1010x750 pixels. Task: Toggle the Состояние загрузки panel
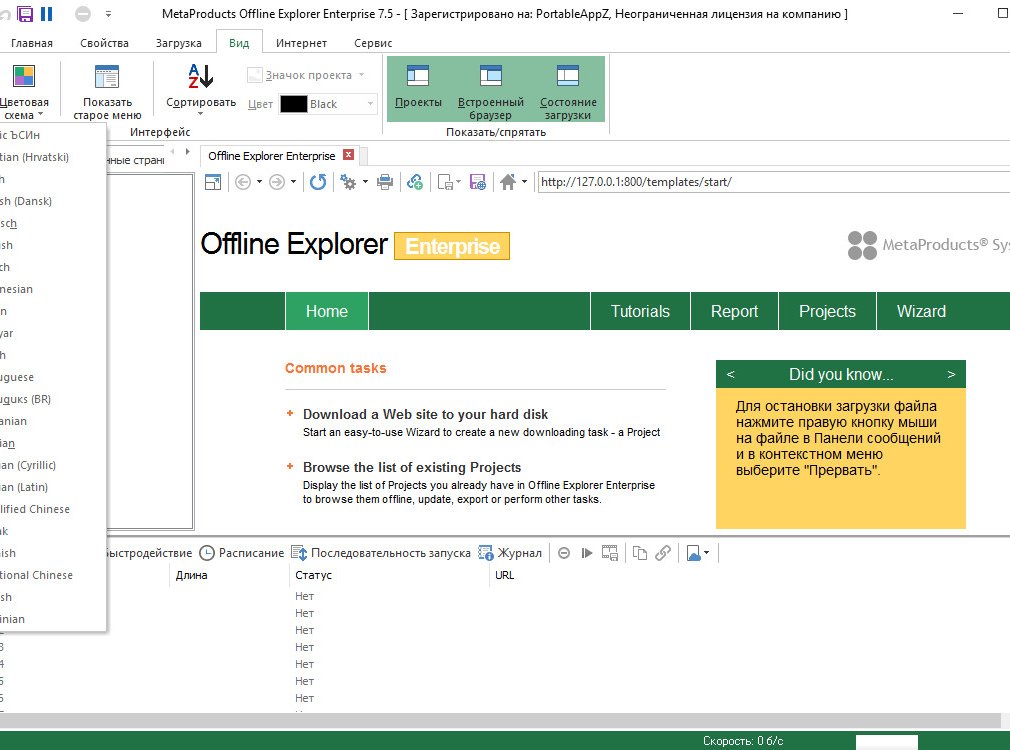click(567, 89)
